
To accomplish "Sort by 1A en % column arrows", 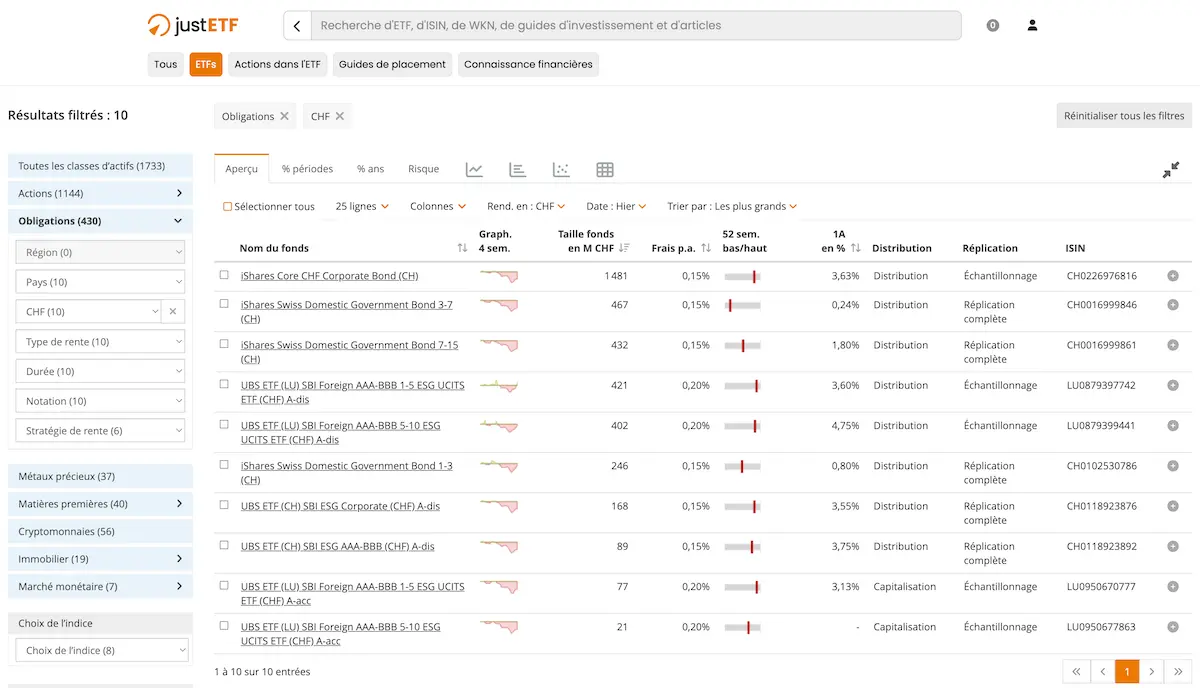I will click(855, 248).
